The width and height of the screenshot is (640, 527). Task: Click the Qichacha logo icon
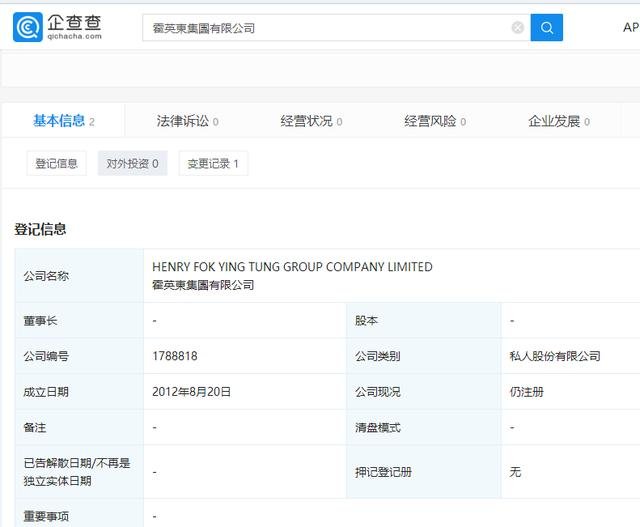(x=27, y=27)
